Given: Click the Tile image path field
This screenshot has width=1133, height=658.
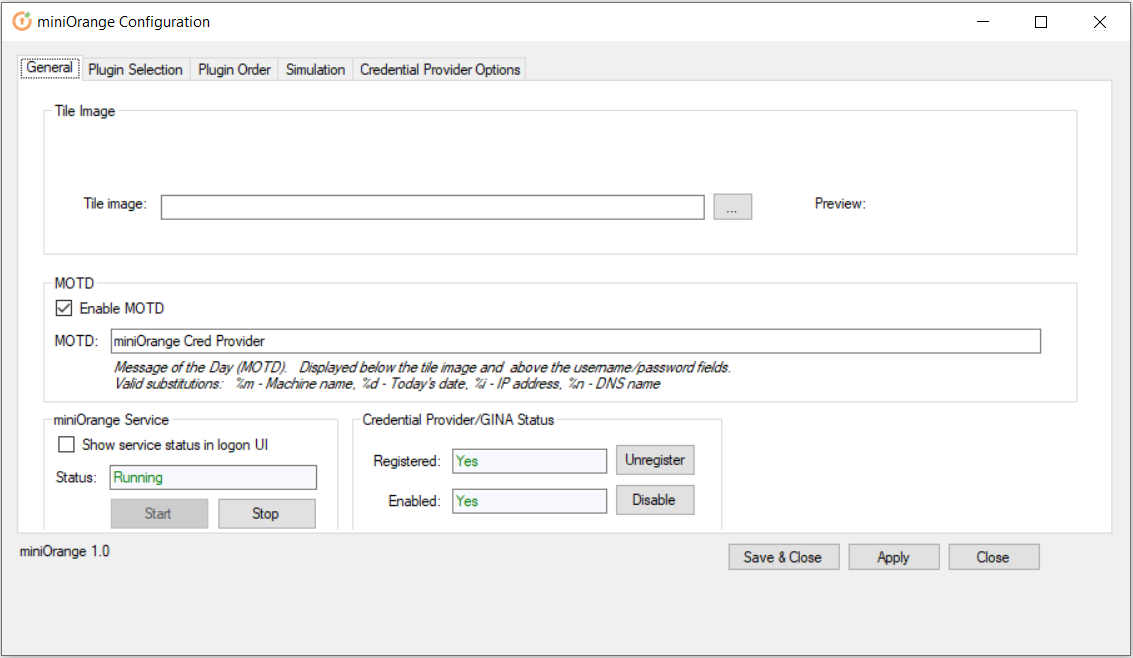Looking at the screenshot, I should pos(432,207).
